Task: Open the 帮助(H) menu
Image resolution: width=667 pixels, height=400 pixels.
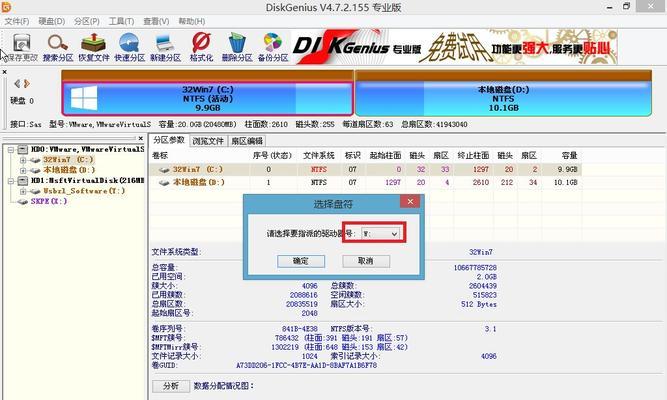Action: (191, 21)
